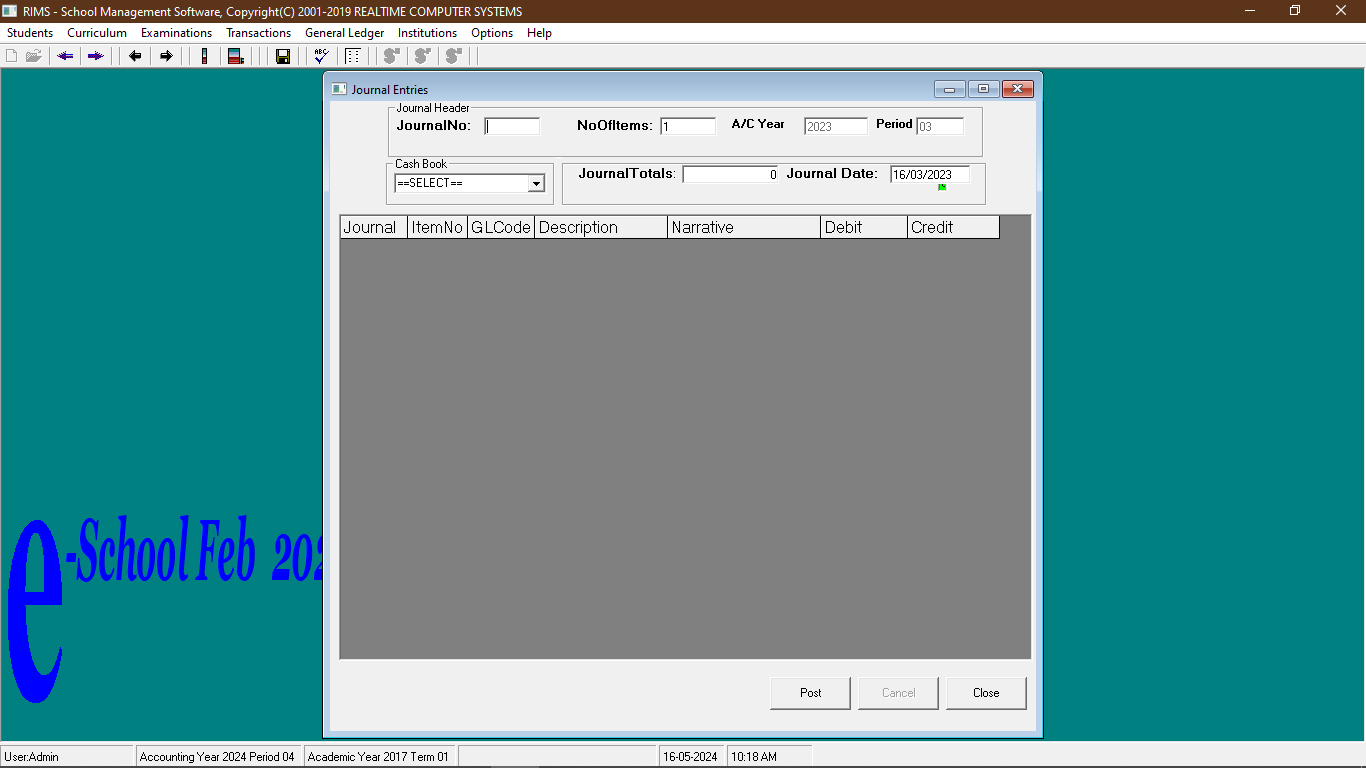1366x768 pixels.
Task: Click the new blank document toolbar icon
Action: click(12, 56)
